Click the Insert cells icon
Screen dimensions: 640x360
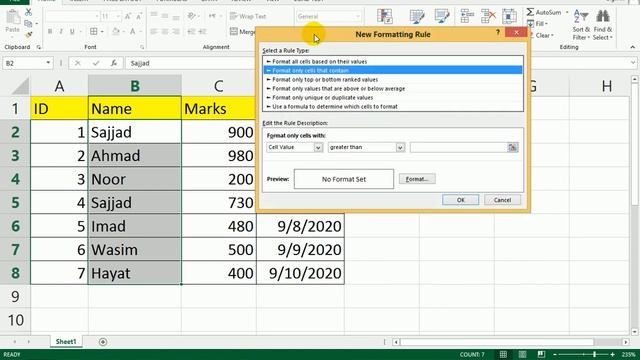(467, 16)
